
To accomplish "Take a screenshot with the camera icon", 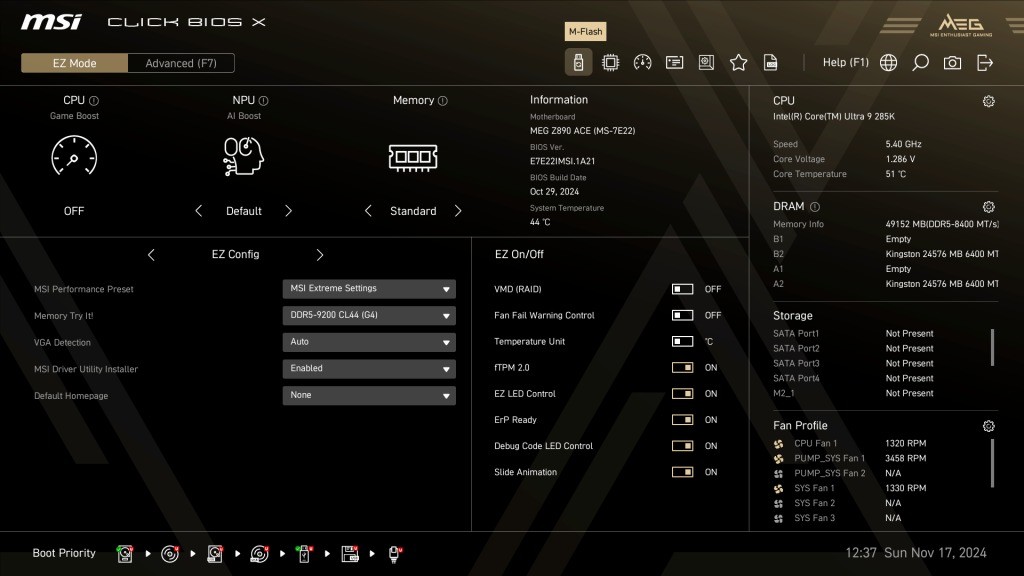I will tap(951, 62).
